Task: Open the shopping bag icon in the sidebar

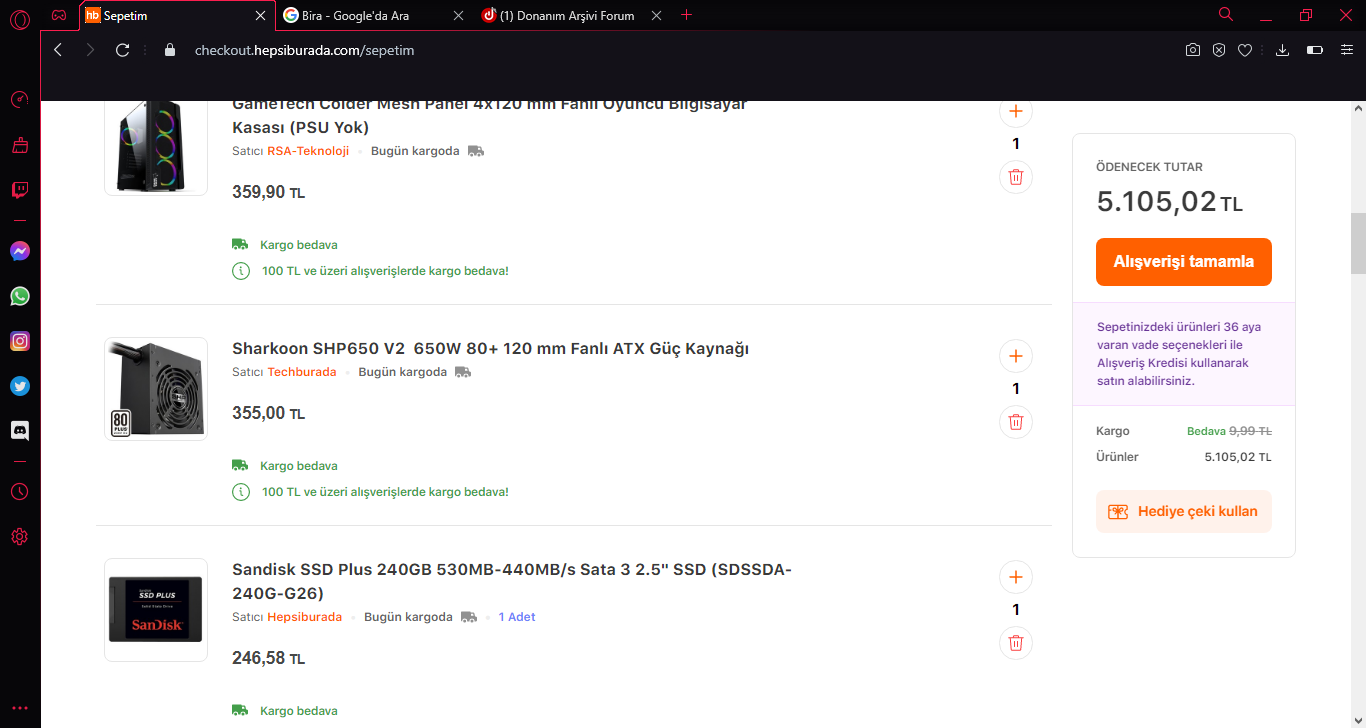Action: 19,145
